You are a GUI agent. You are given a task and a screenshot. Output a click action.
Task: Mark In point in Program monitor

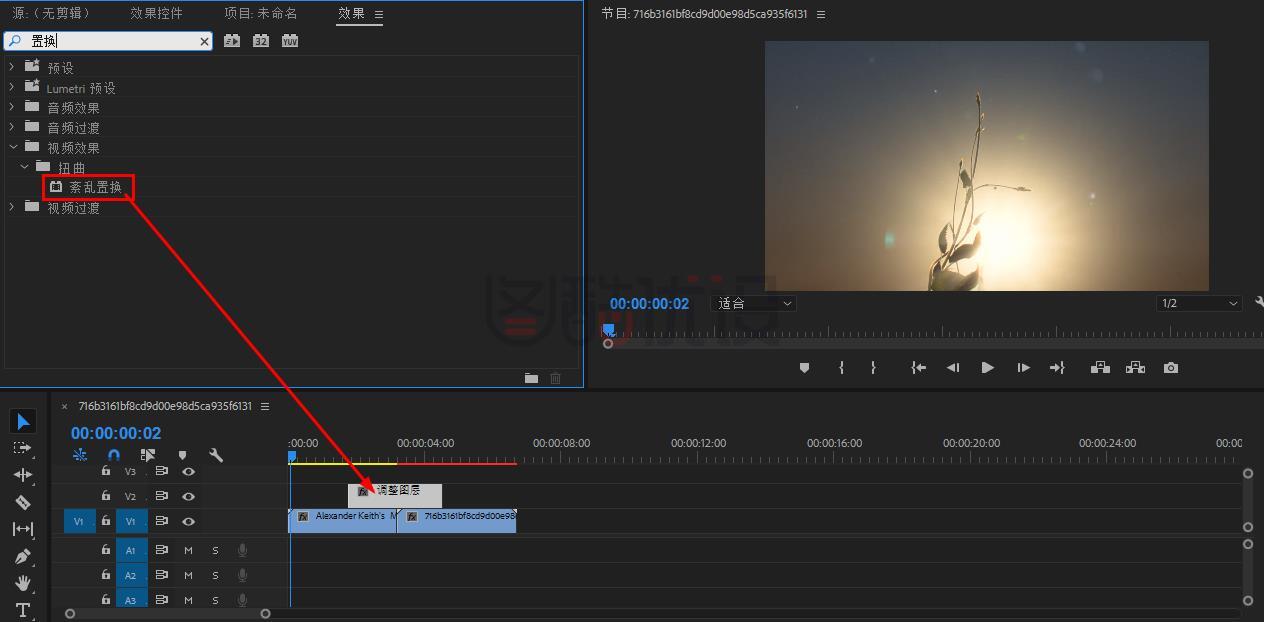click(x=841, y=368)
